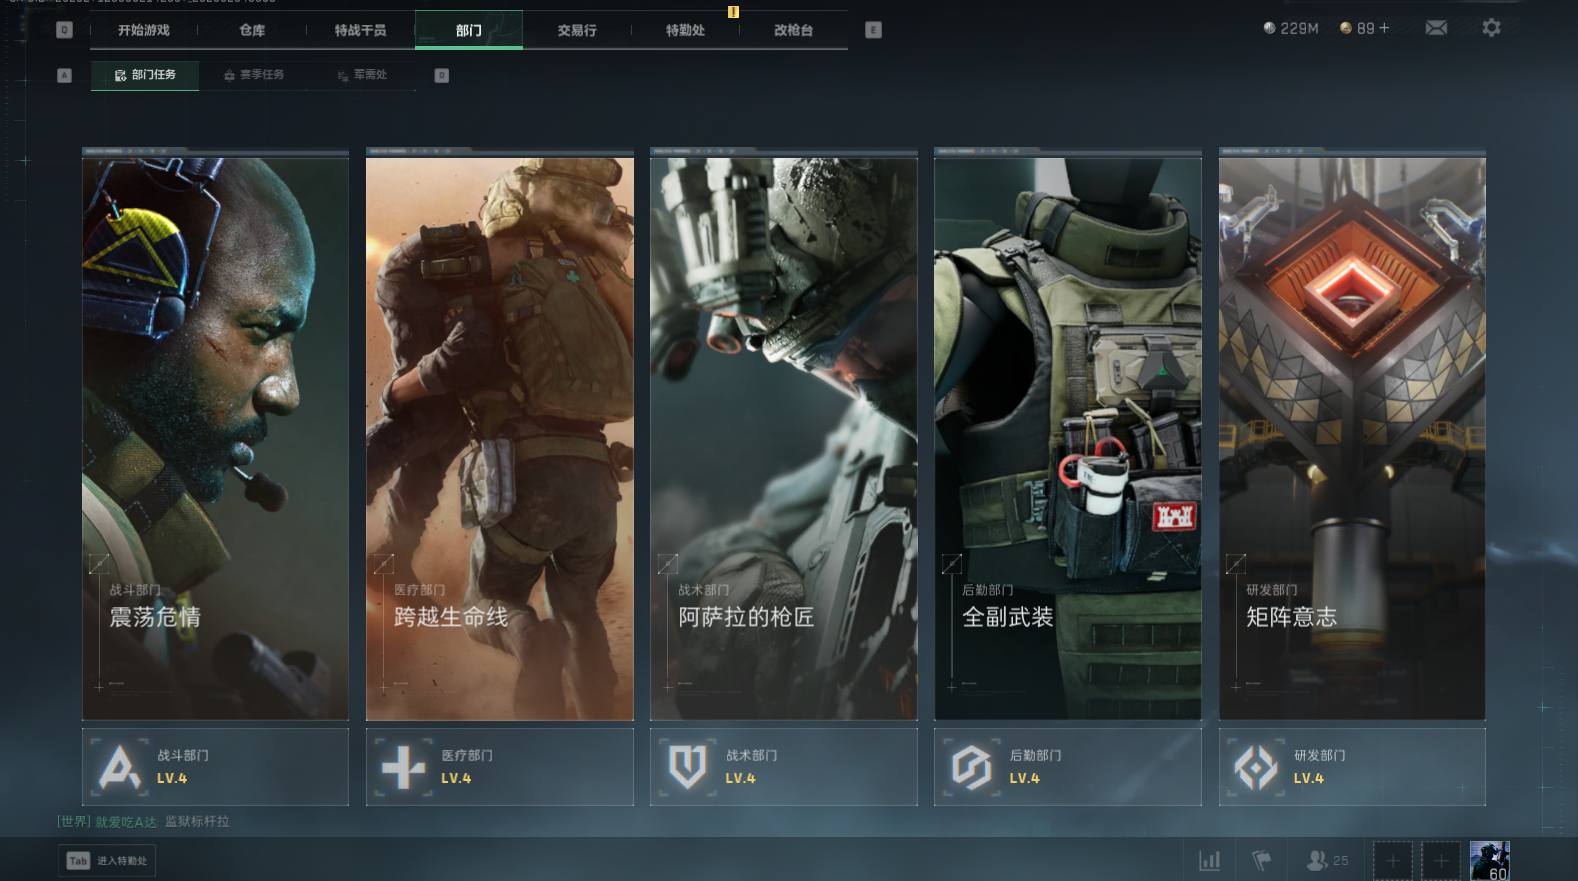This screenshot has width=1578, height=881.
Task: Open the 赛季任务 sub-tab
Action: point(254,75)
